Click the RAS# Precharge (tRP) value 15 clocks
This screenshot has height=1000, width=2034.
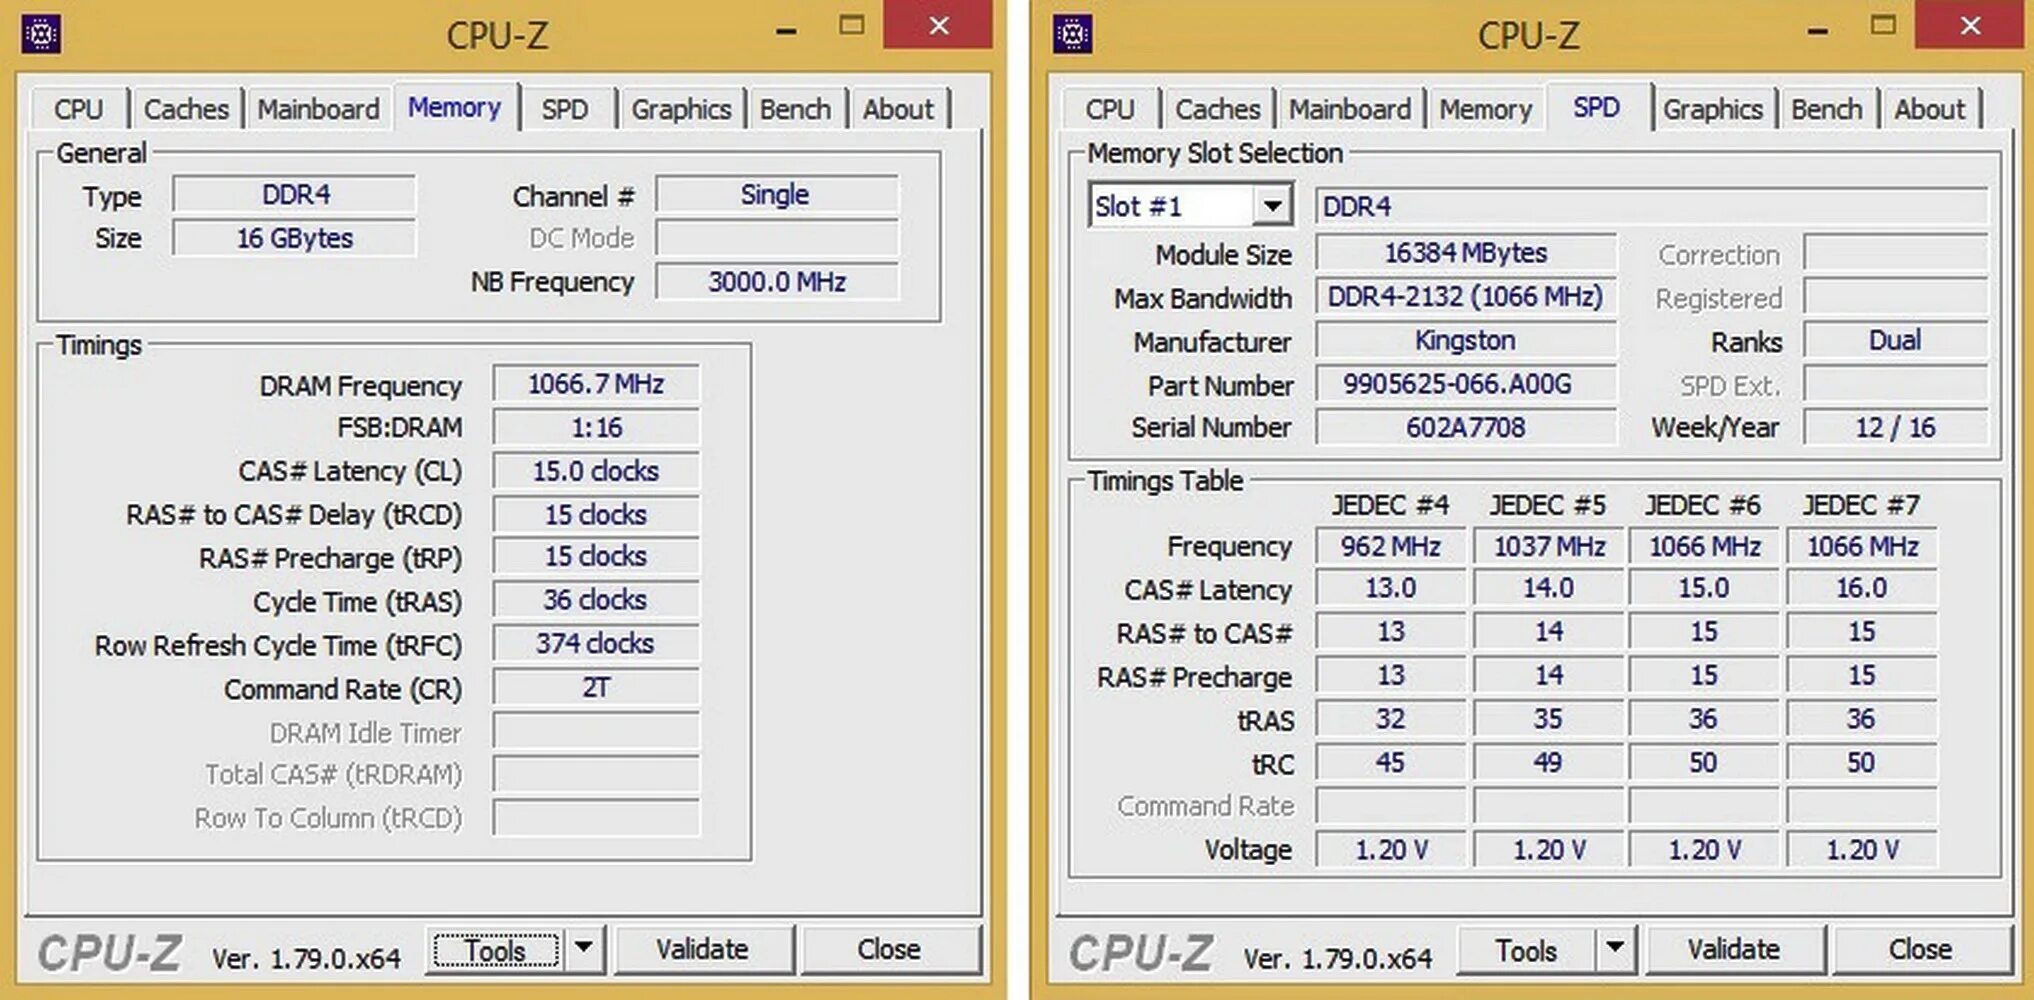coord(596,557)
